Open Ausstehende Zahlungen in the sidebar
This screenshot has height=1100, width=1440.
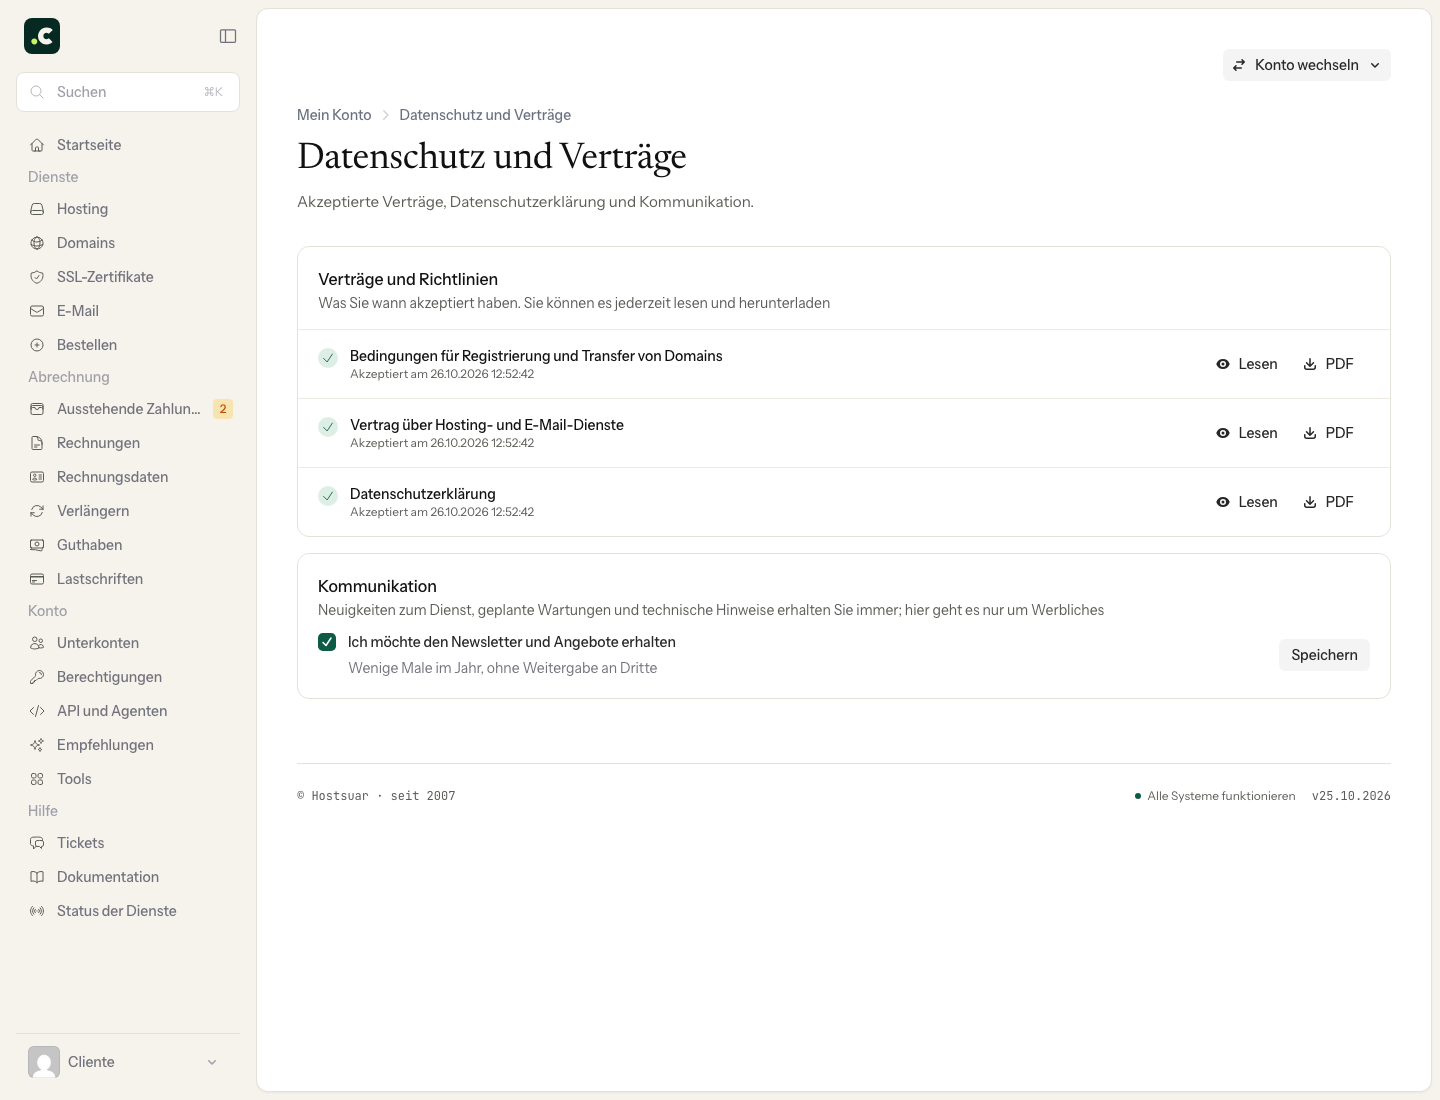[128, 409]
